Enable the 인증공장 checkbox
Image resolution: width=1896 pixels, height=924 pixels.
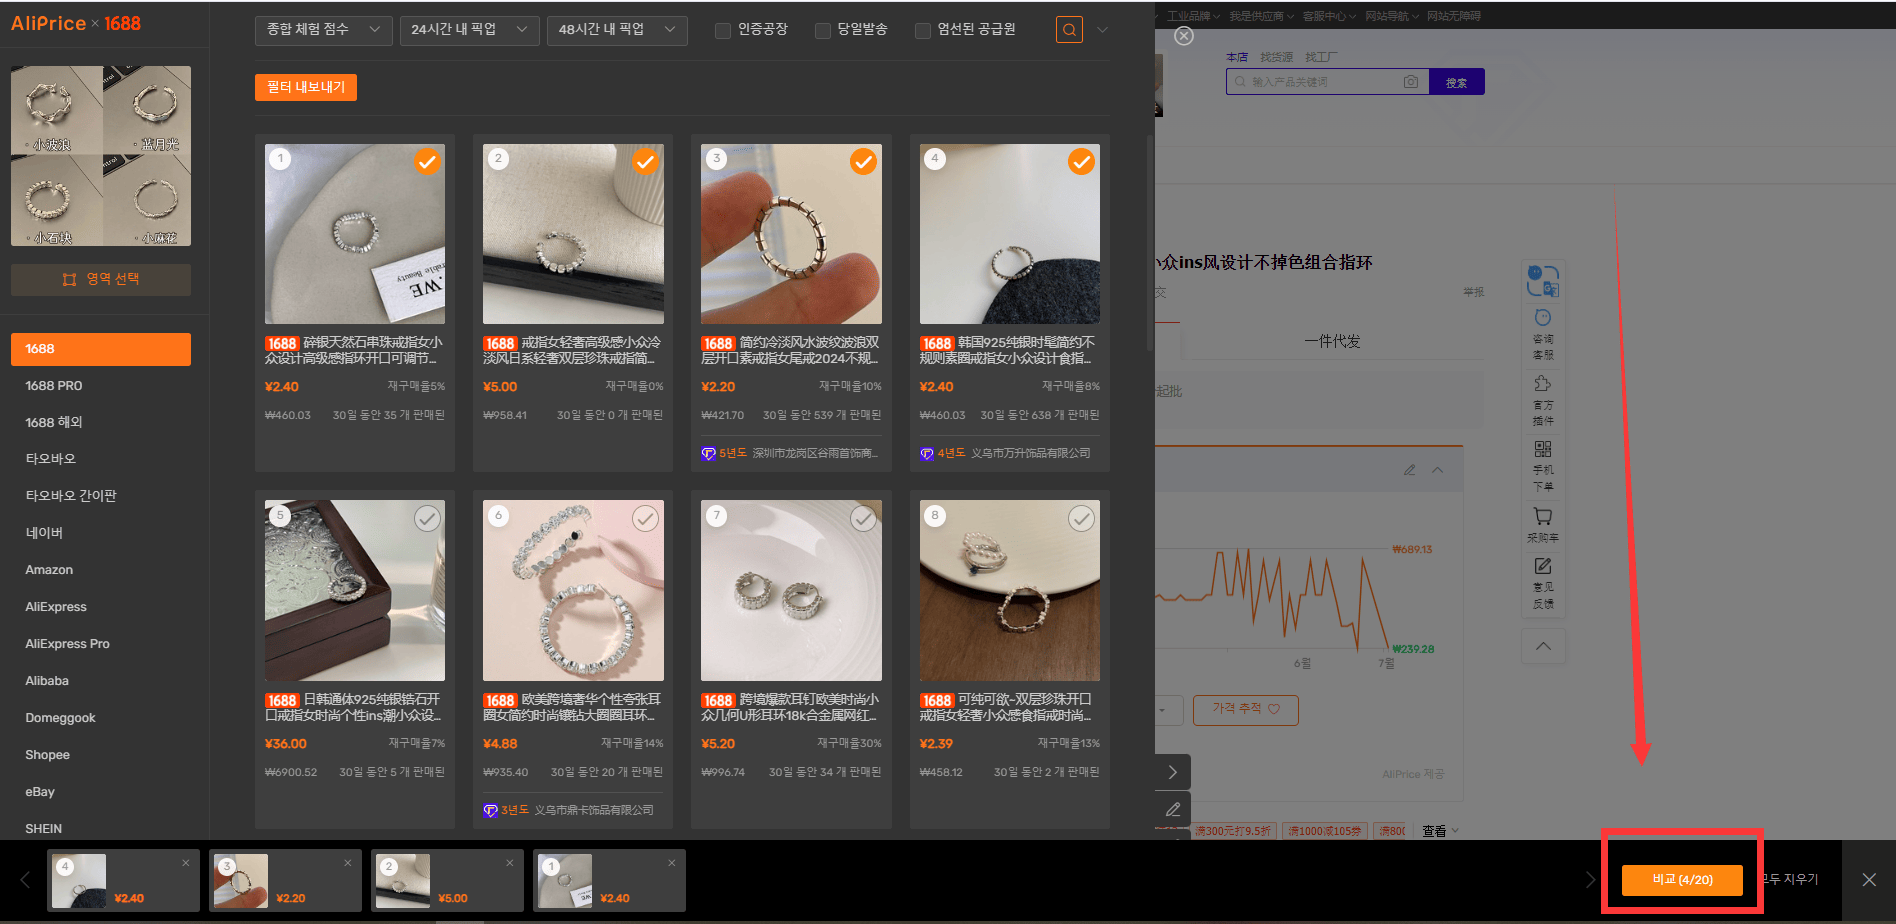point(723,31)
